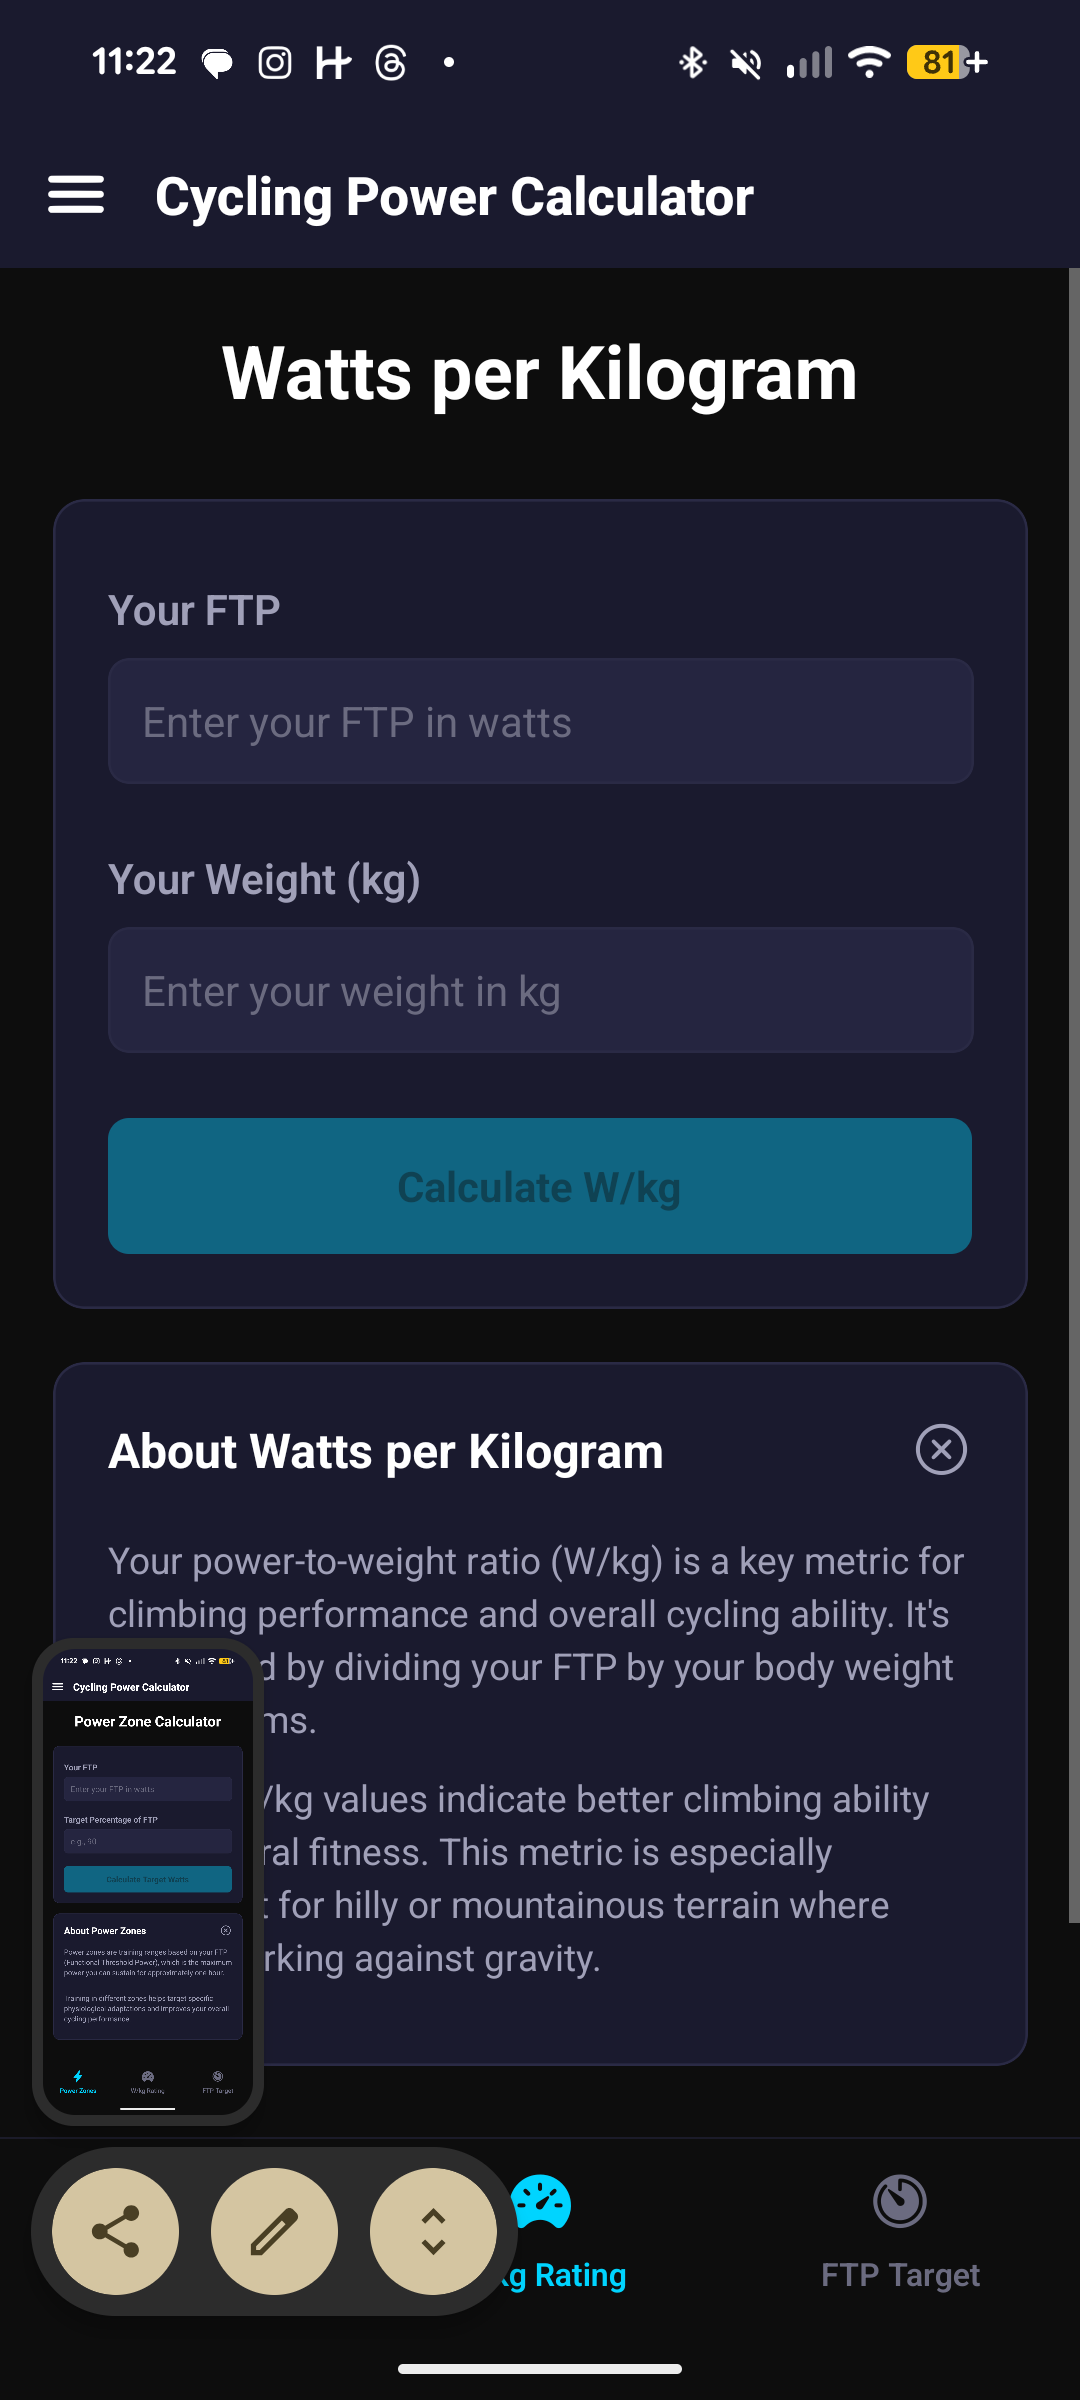Tap the muted sound status icon
1080x2400 pixels.
tap(746, 63)
